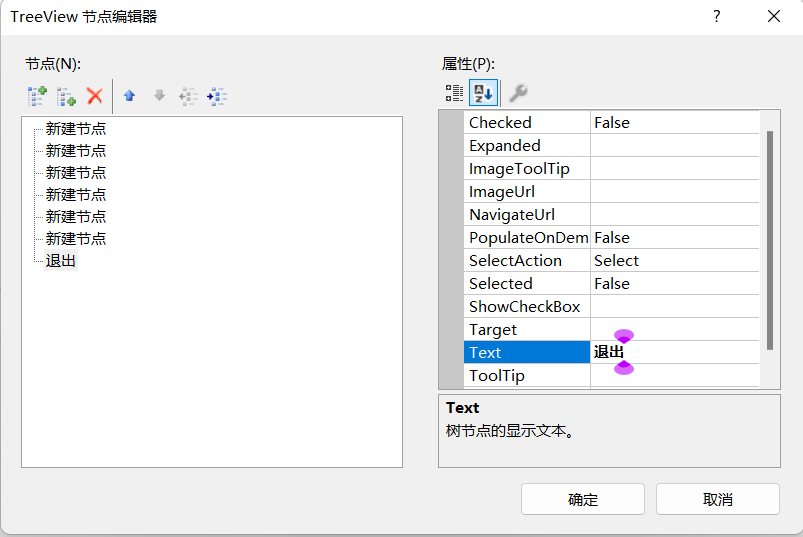Select the PopulateOnDemand property name

point(529,238)
